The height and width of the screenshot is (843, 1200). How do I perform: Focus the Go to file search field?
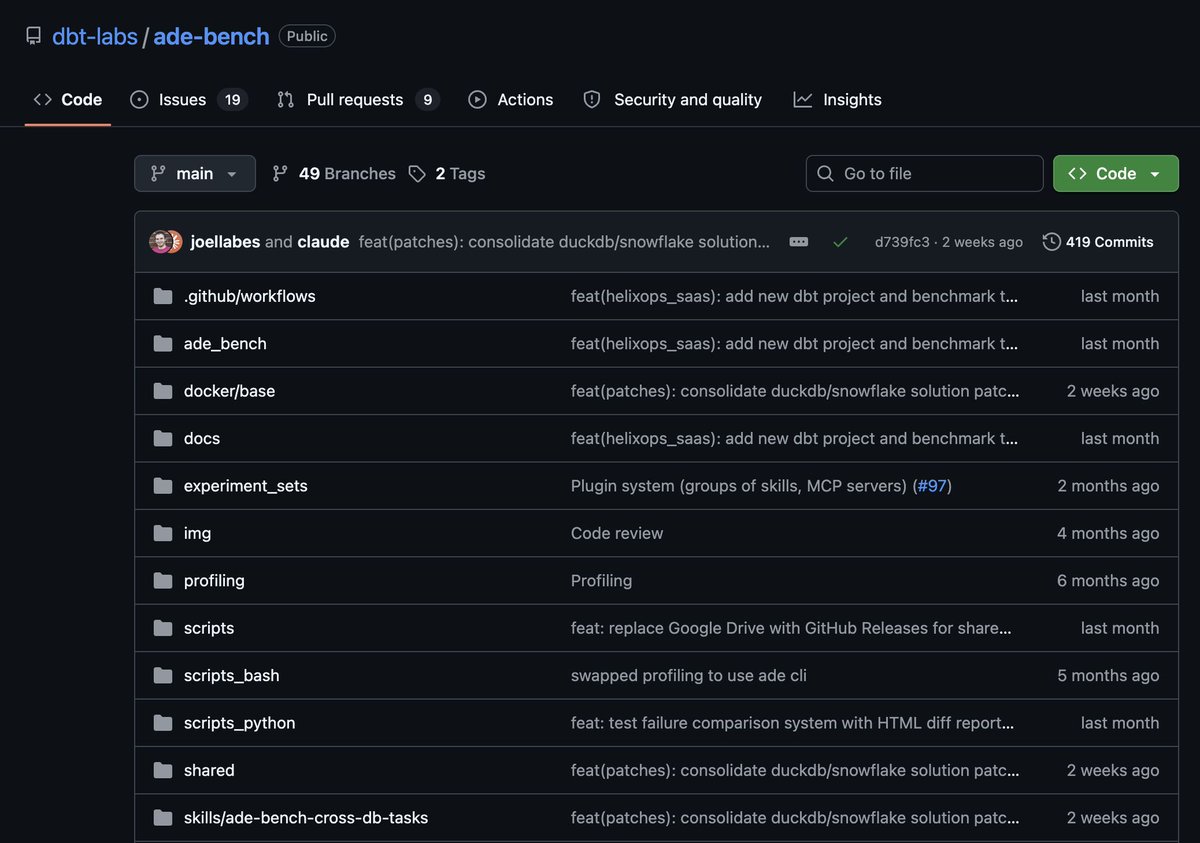coord(924,173)
